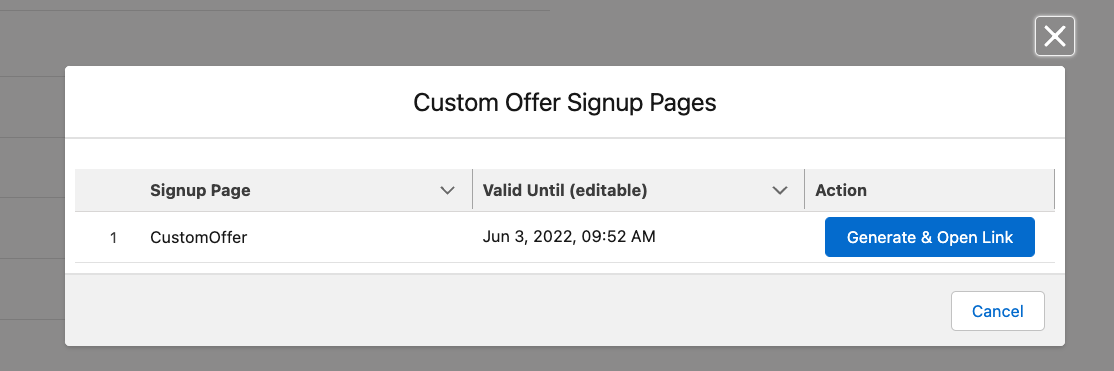Click the gray footer area beside Cancel
Image resolution: width=1114 pixels, height=371 pixels.
point(497,311)
